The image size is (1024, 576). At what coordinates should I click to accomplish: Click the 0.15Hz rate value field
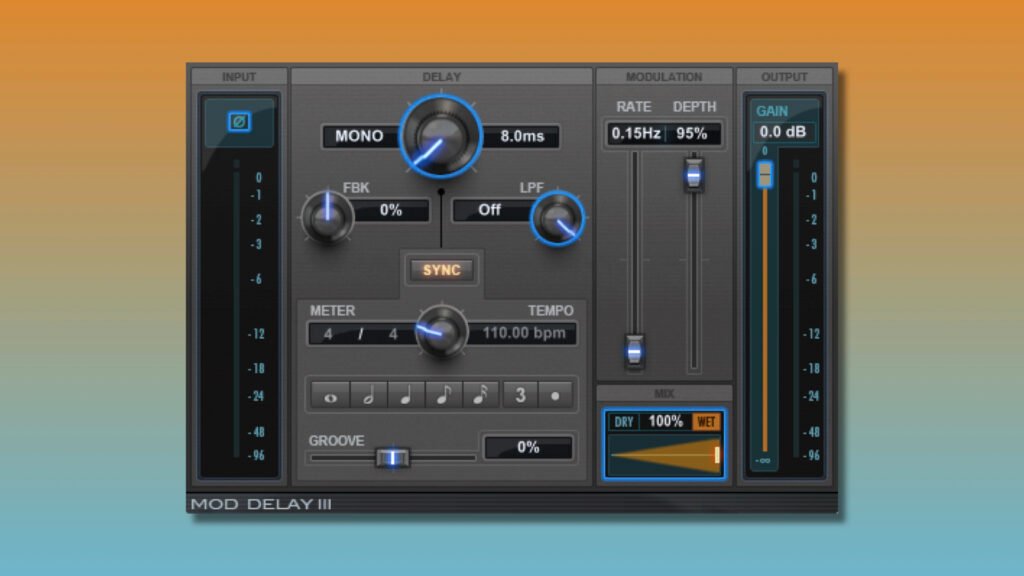[635, 133]
